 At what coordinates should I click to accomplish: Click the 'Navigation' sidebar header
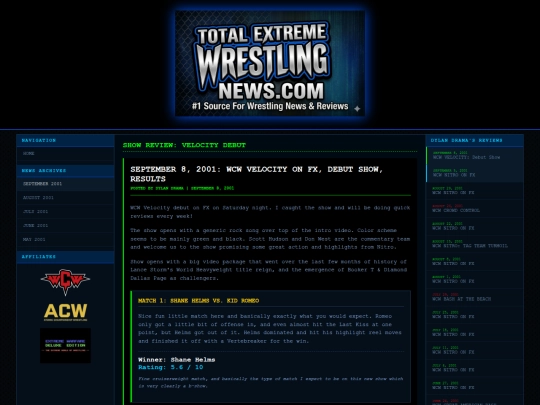point(65,141)
